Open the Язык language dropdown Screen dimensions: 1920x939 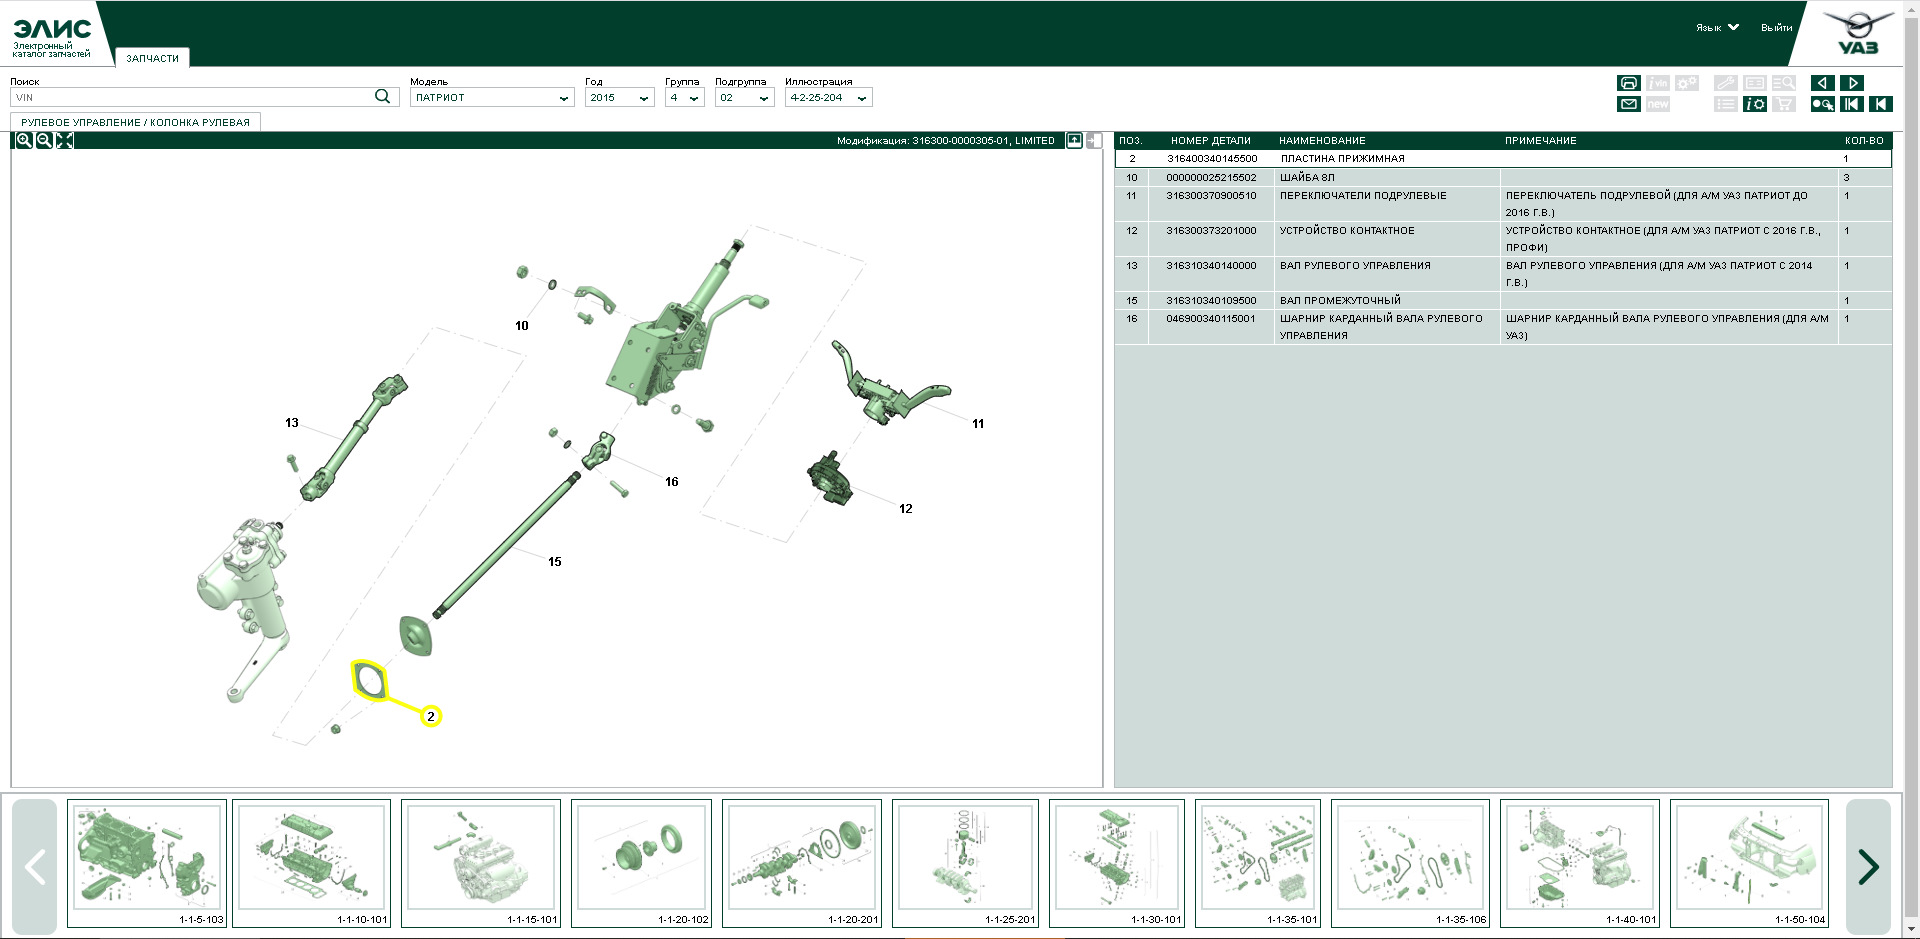pyautogui.click(x=1717, y=28)
